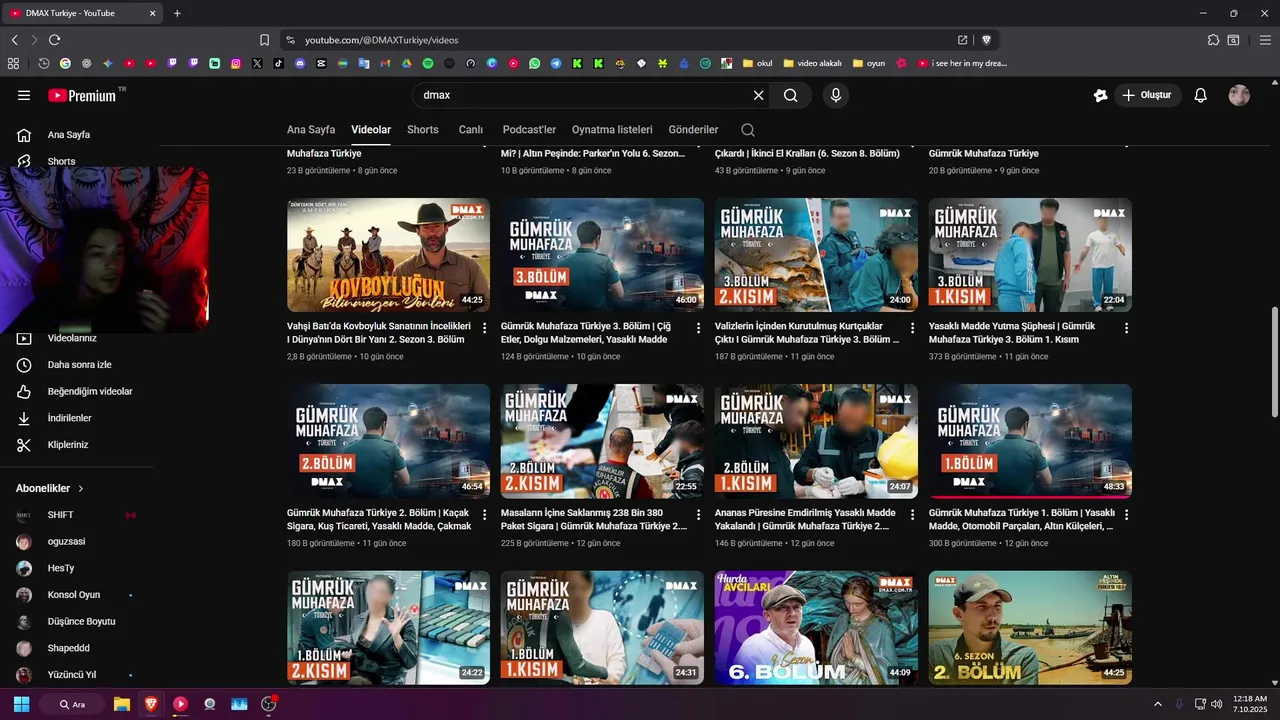This screenshot has width=1280, height=720.
Task: Search within the DMAX channel via magnifier
Action: (748, 130)
